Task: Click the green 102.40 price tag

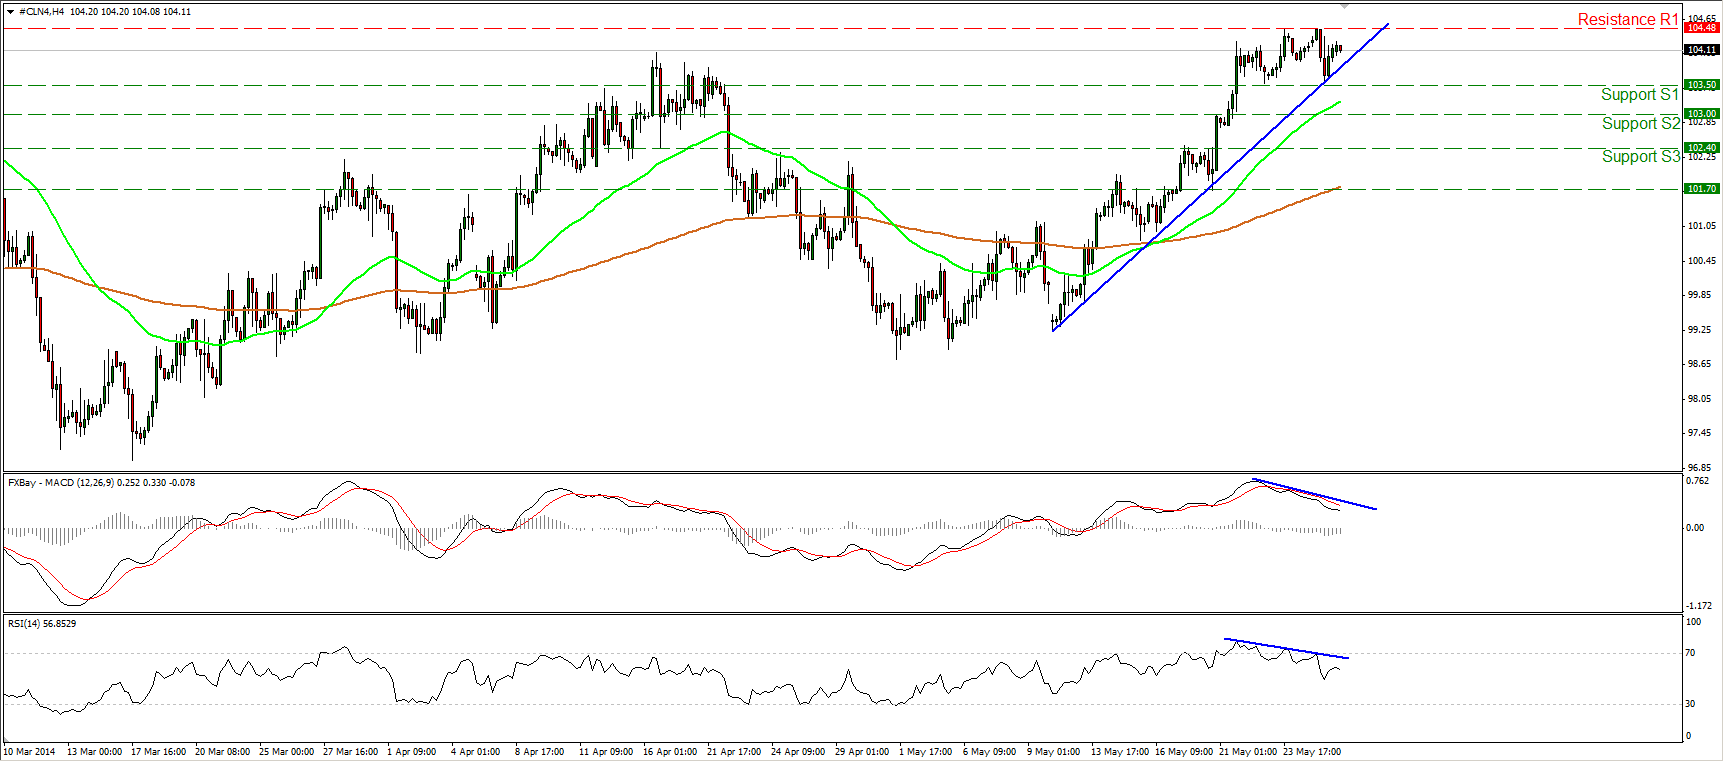Action: pos(1702,148)
